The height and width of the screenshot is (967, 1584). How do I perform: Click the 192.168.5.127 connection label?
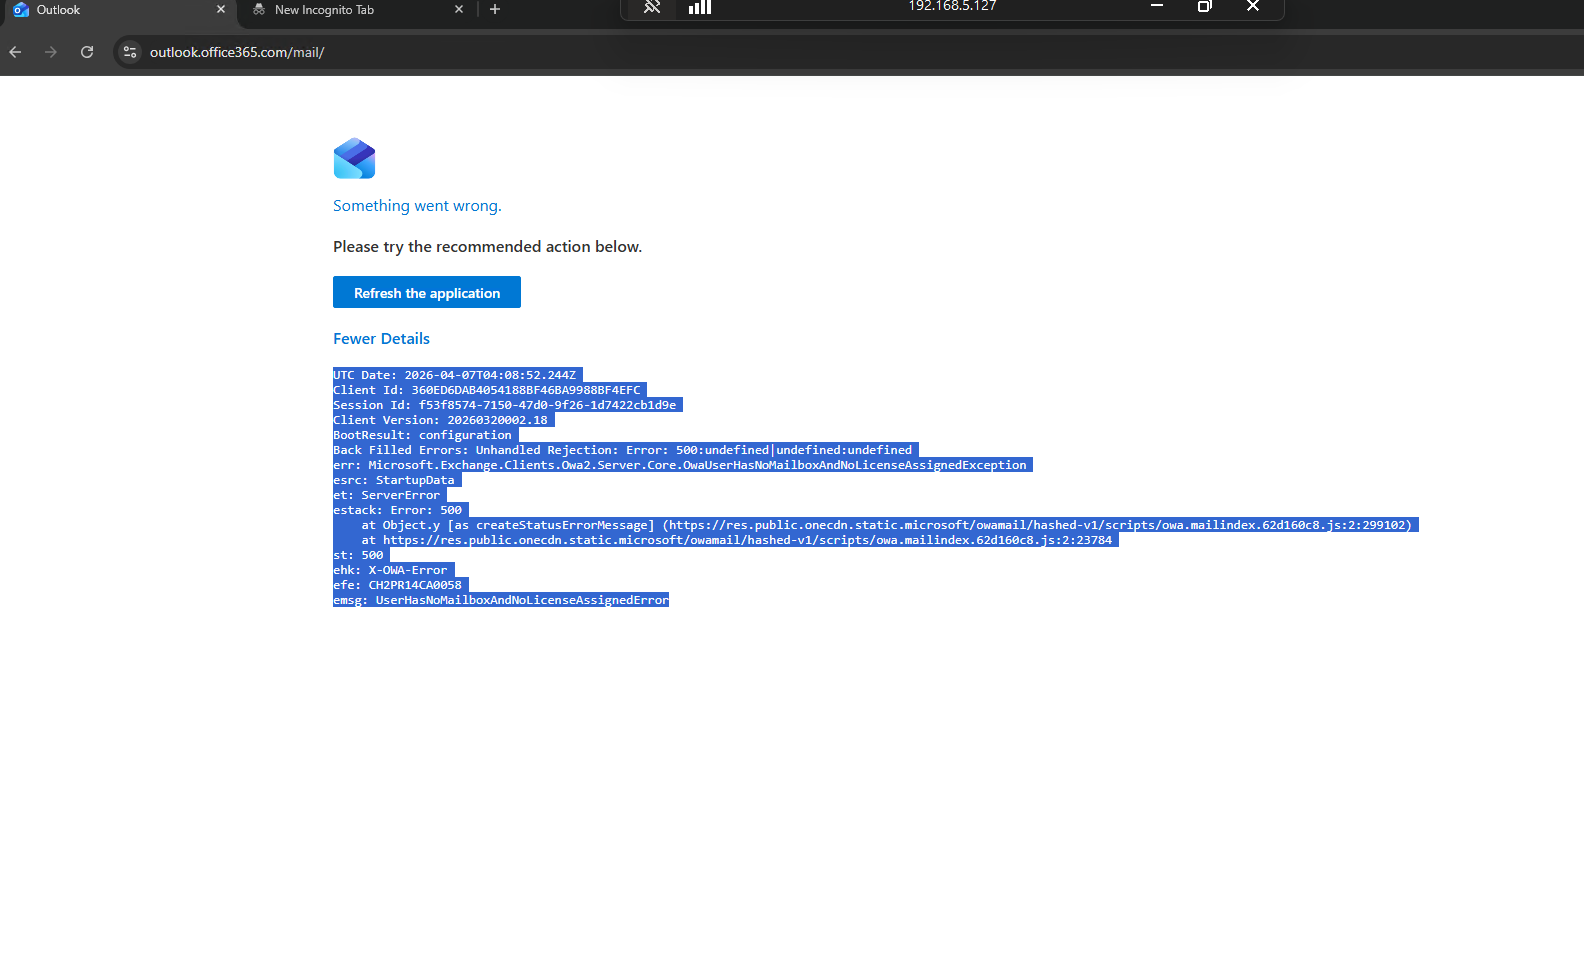[x=952, y=6]
